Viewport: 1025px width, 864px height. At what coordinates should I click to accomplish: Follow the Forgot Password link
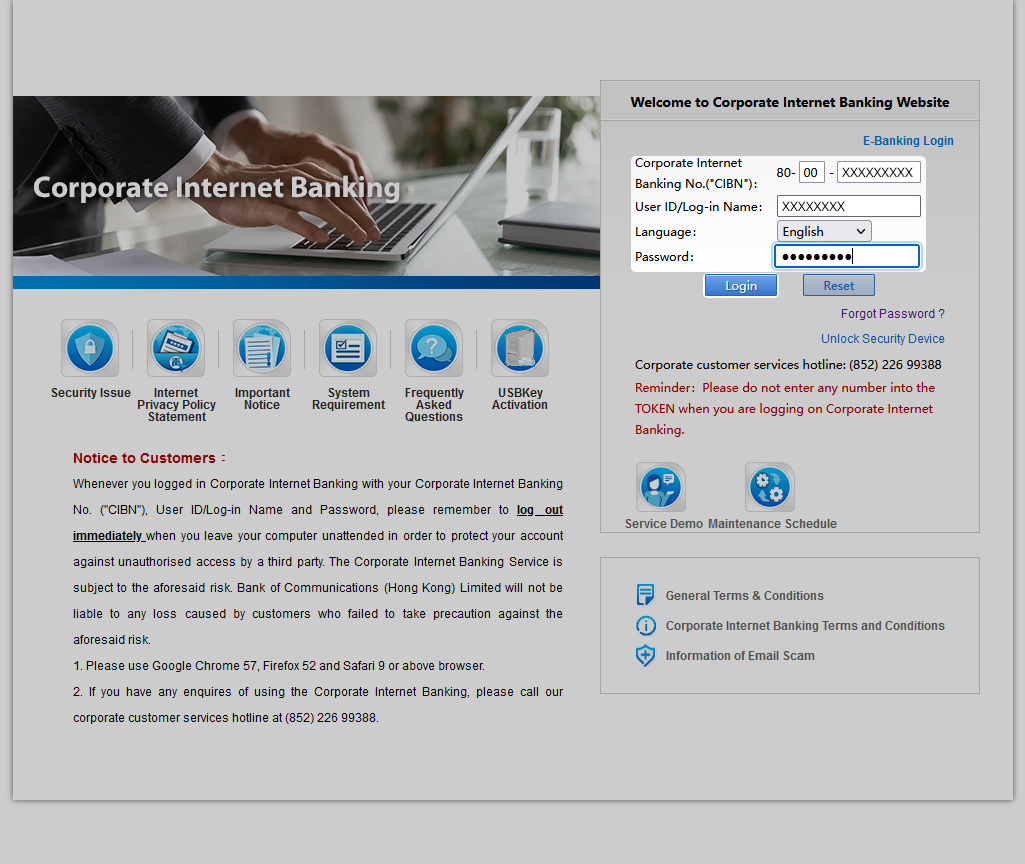pos(892,314)
